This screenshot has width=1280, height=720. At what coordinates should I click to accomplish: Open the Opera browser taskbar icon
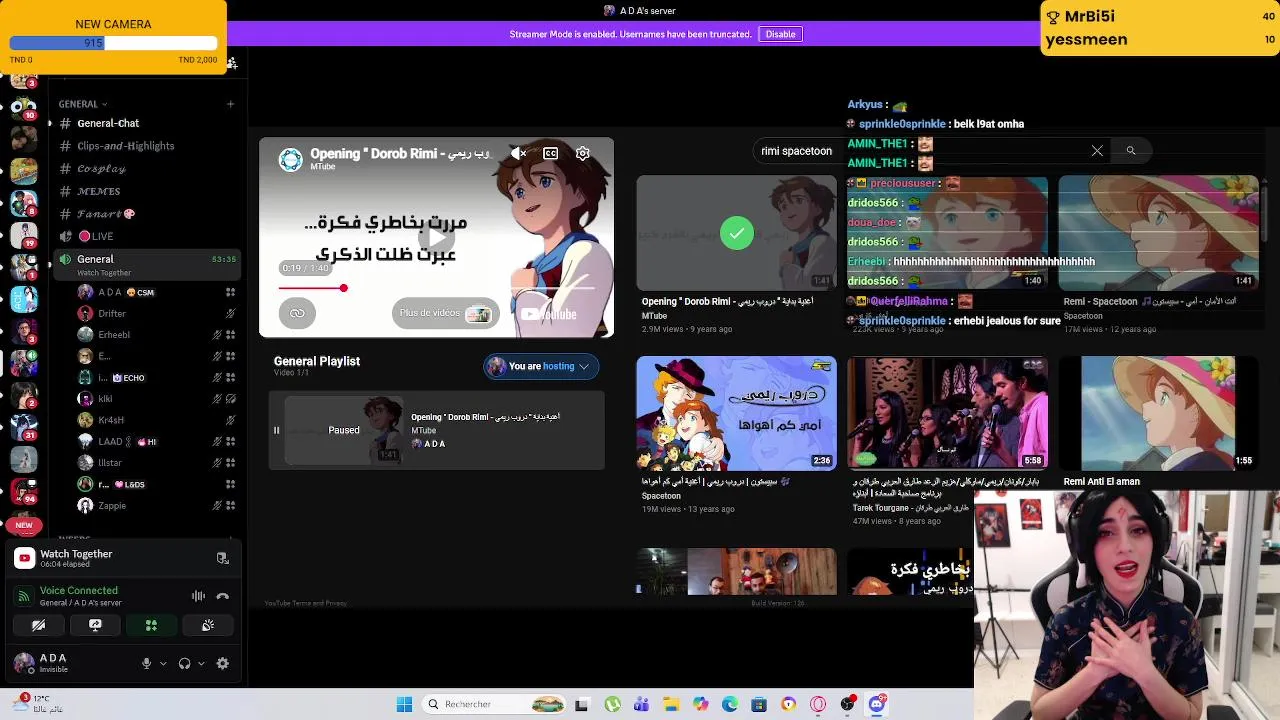[x=818, y=704]
